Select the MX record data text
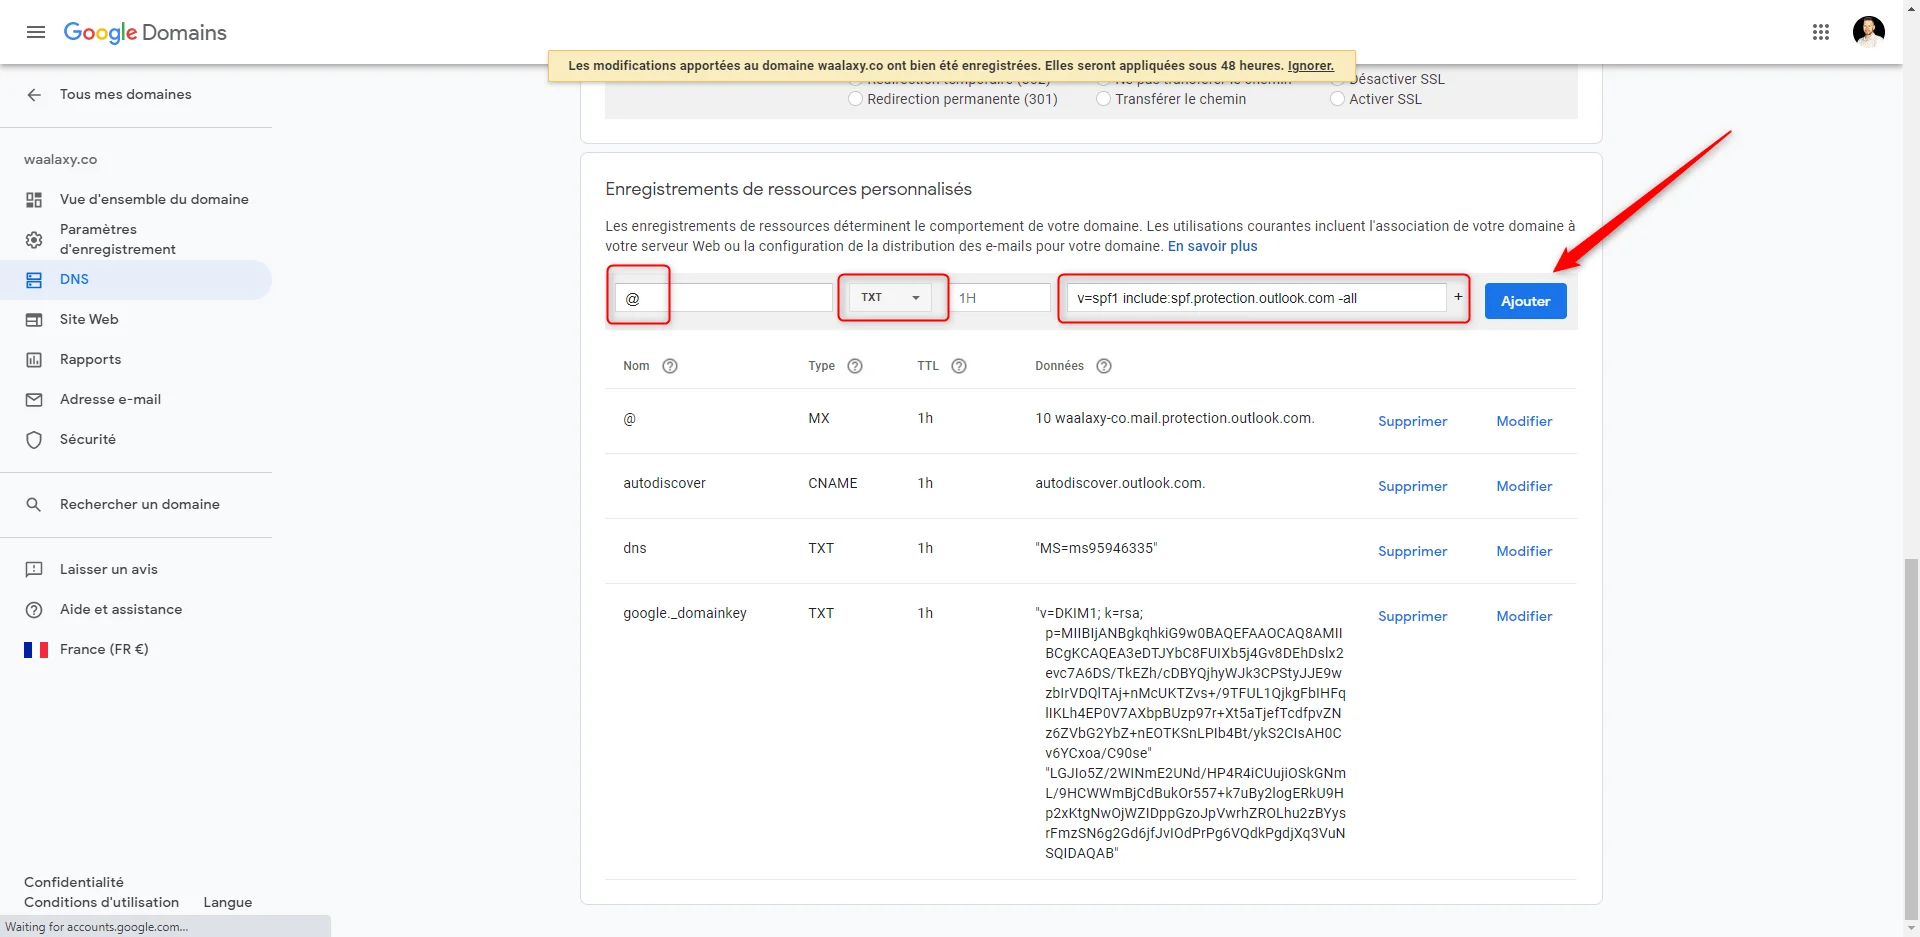 tap(1175, 418)
